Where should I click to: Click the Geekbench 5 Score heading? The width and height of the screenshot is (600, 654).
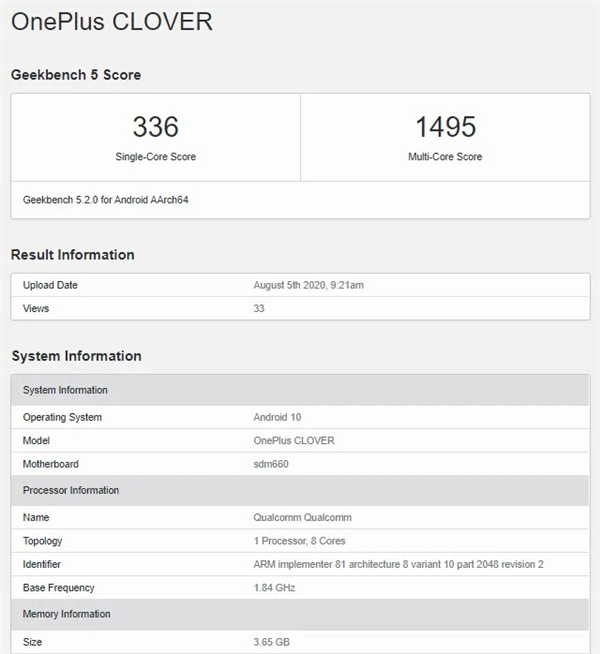[76, 75]
